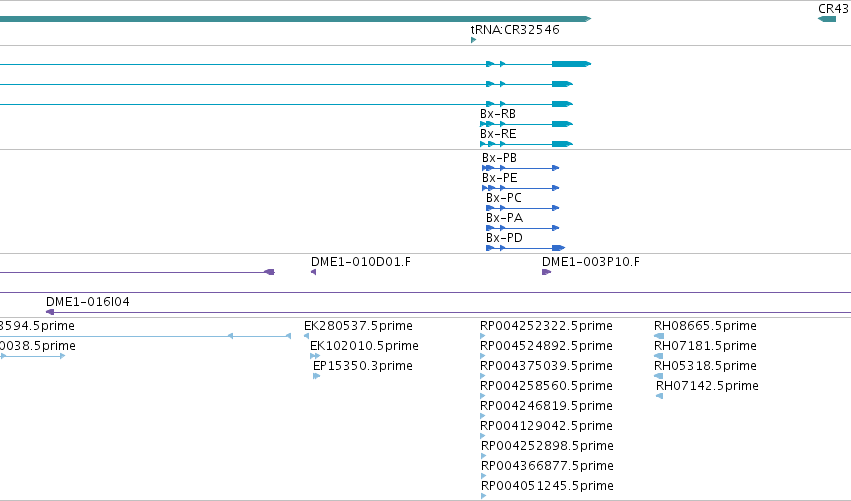Viewport: 851px width, 501px height.
Task: Open the RH07181.5prime EST label
Action: pos(705,346)
